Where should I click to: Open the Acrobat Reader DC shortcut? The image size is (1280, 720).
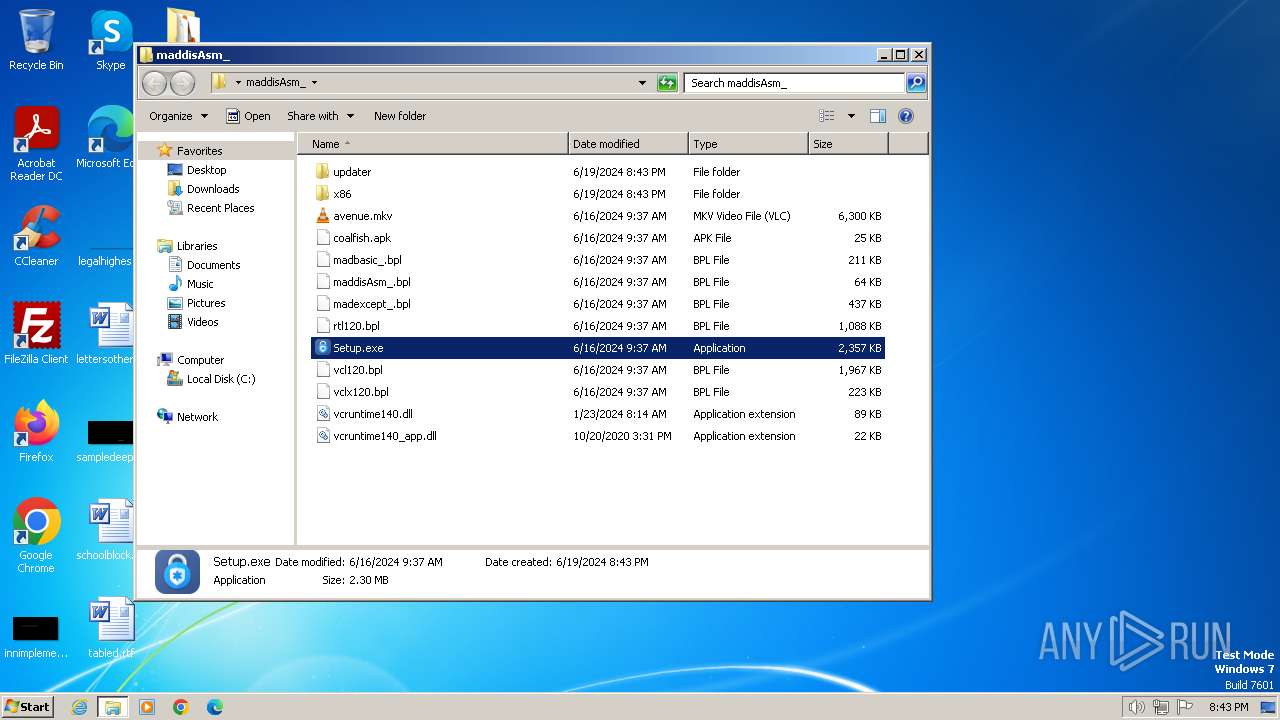coord(36,145)
